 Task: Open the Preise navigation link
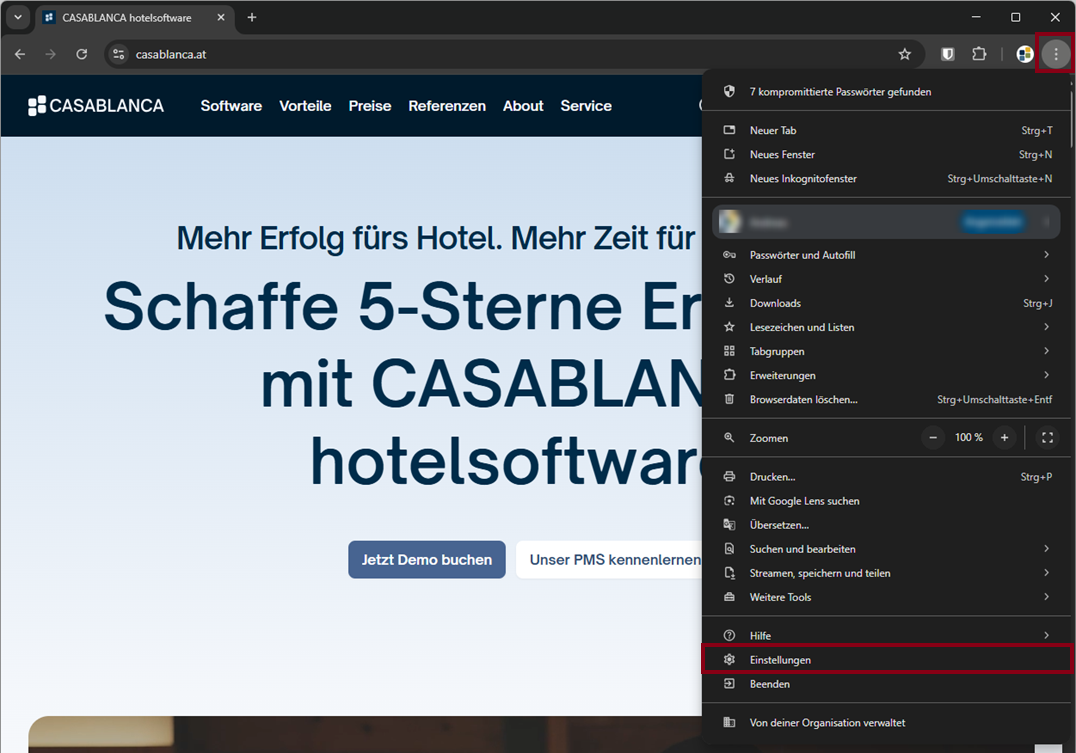369,106
